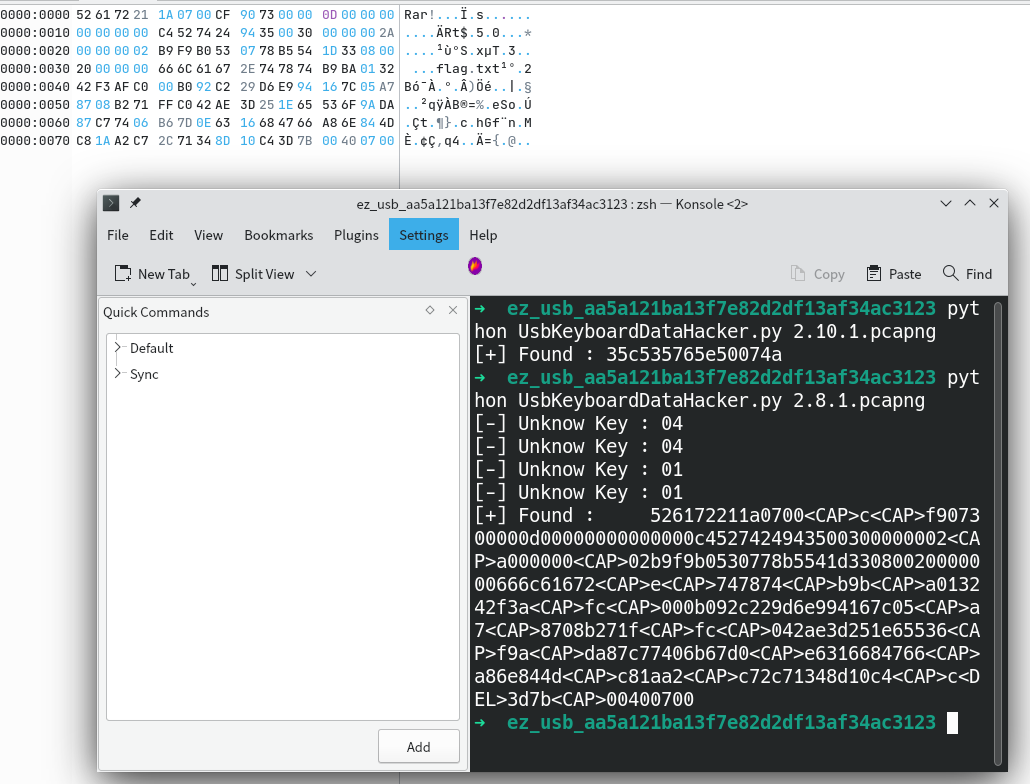This screenshot has width=1030, height=784.
Task: Open the Edit menu
Action: point(161,235)
